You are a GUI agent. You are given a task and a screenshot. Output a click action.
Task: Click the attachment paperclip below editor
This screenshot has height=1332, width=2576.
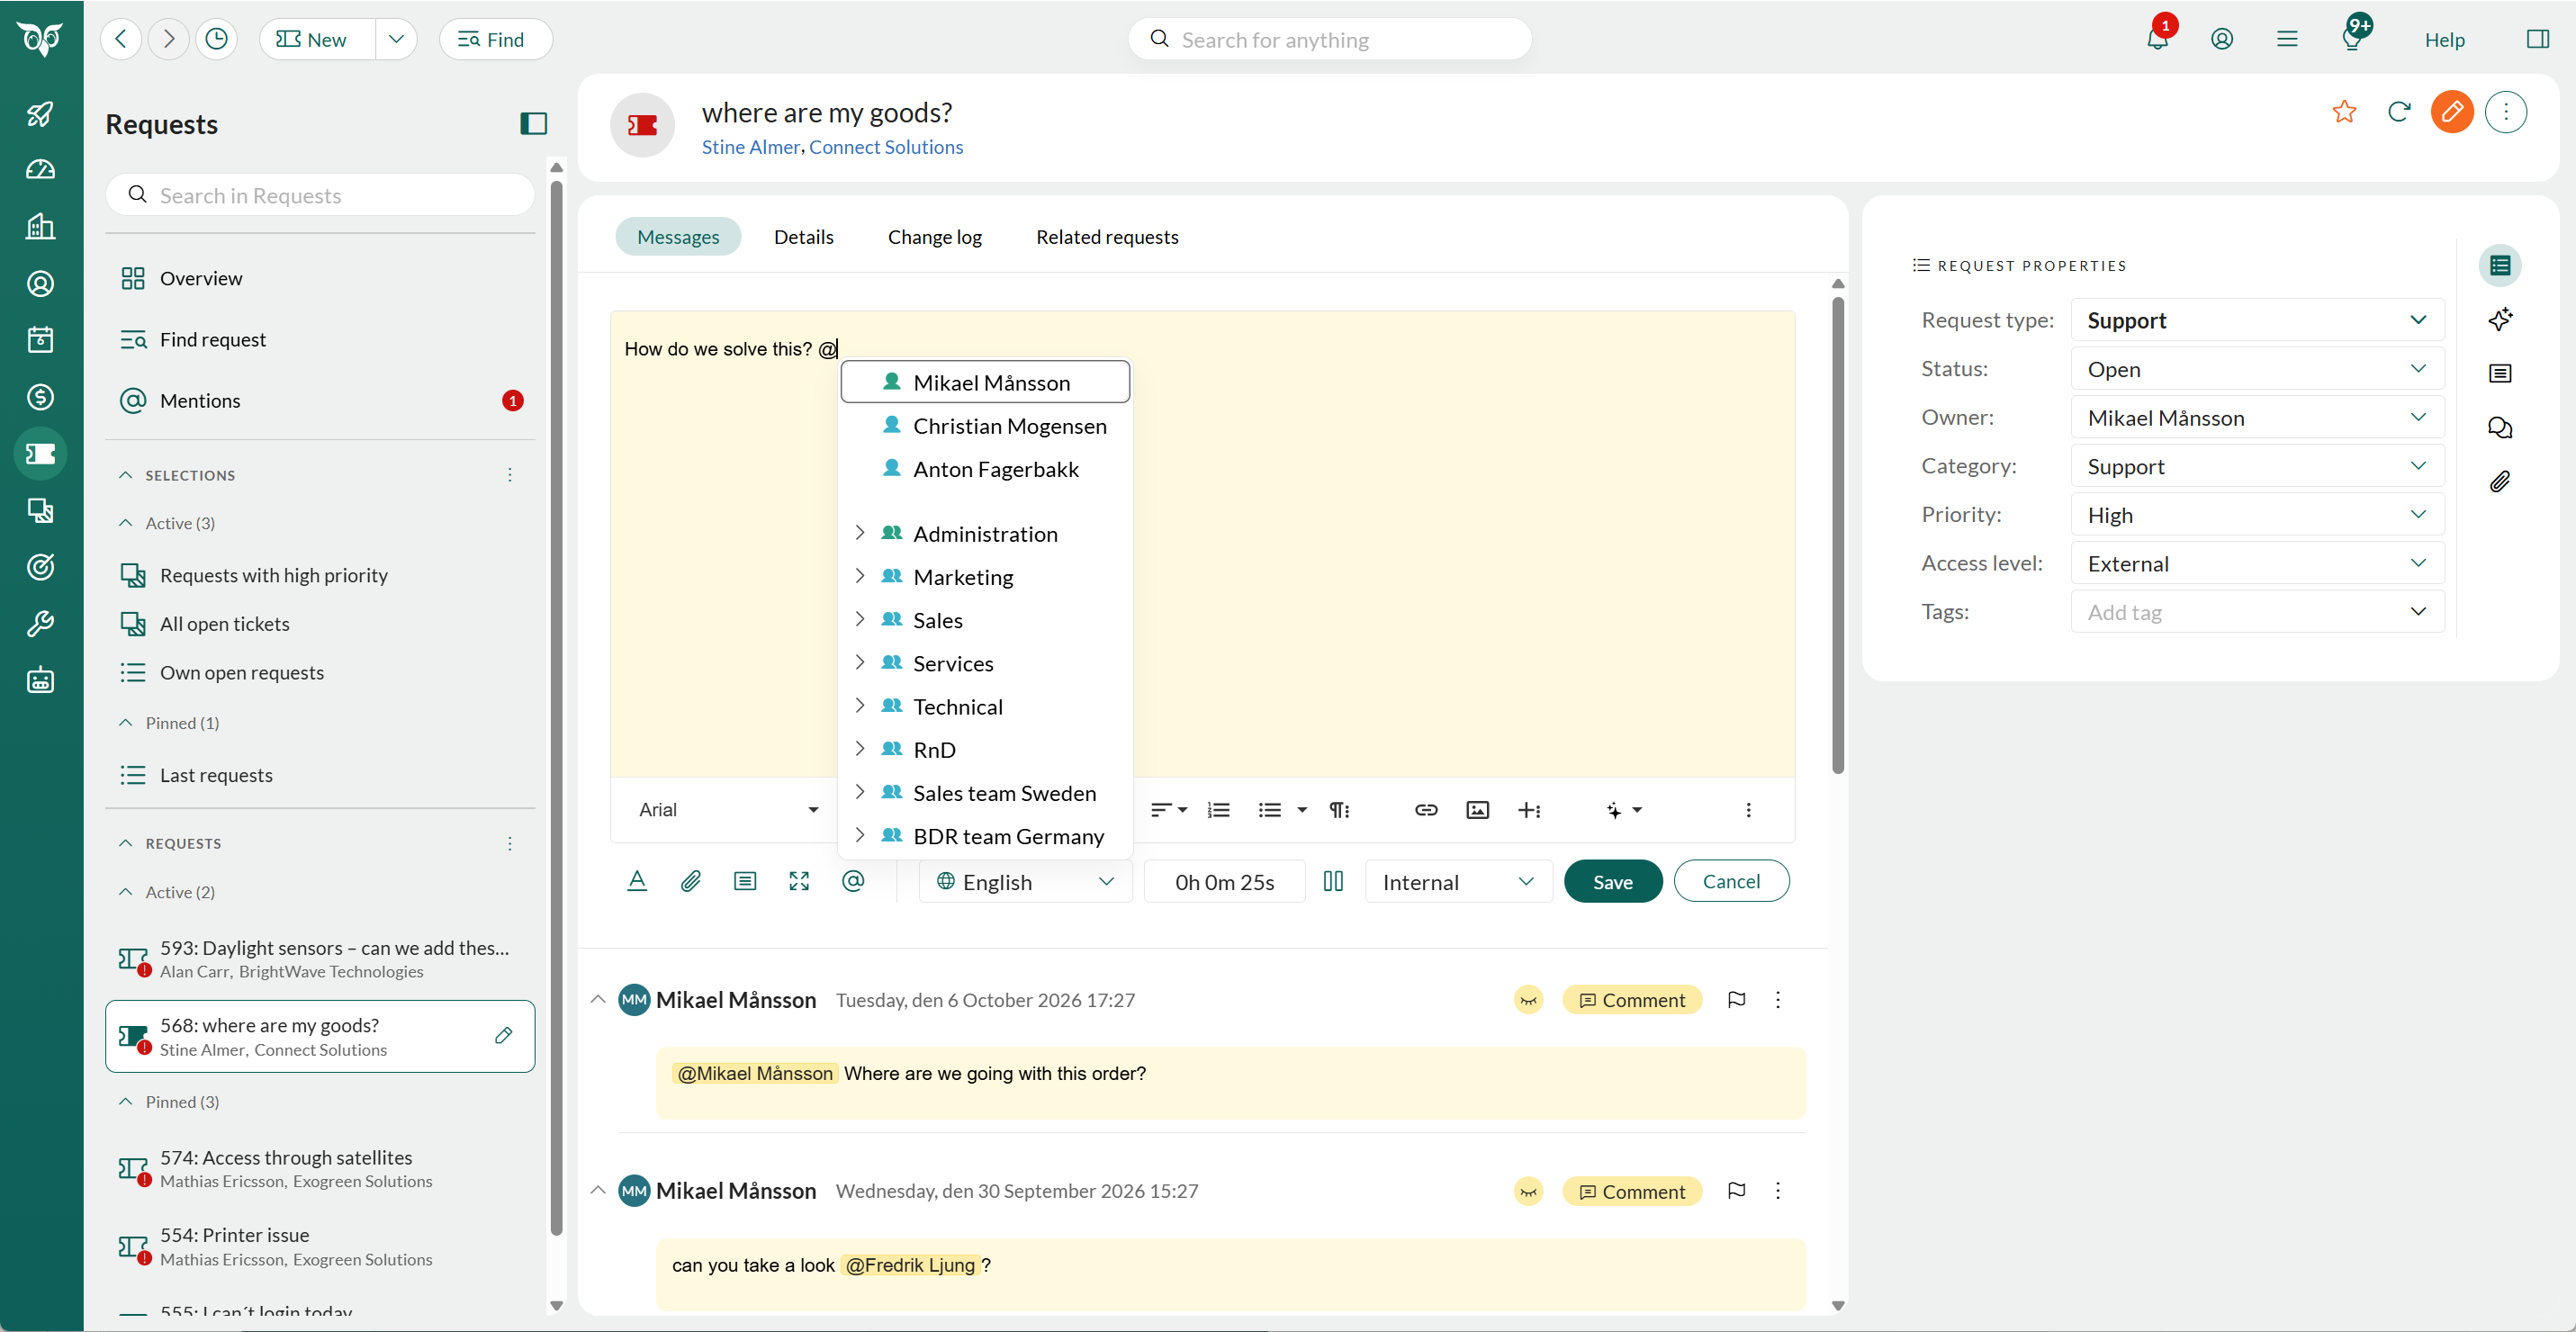691,881
